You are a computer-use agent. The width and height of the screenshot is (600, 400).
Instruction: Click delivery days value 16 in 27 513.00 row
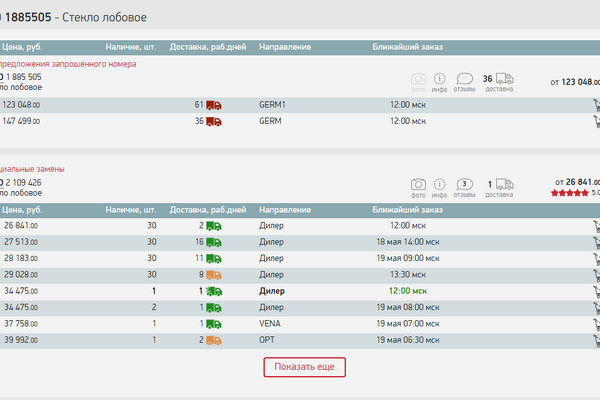tap(199, 242)
